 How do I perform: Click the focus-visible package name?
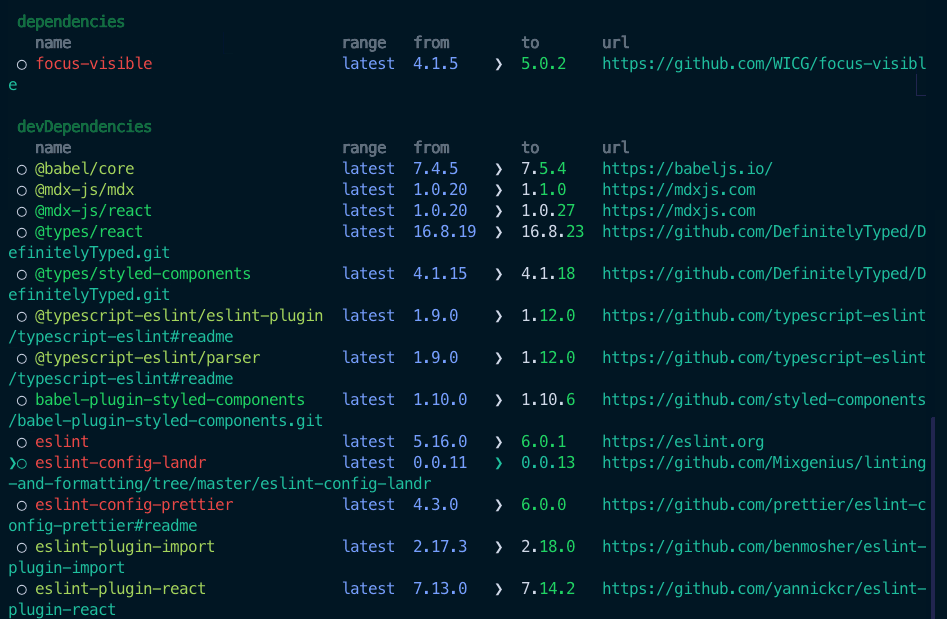coord(94,63)
